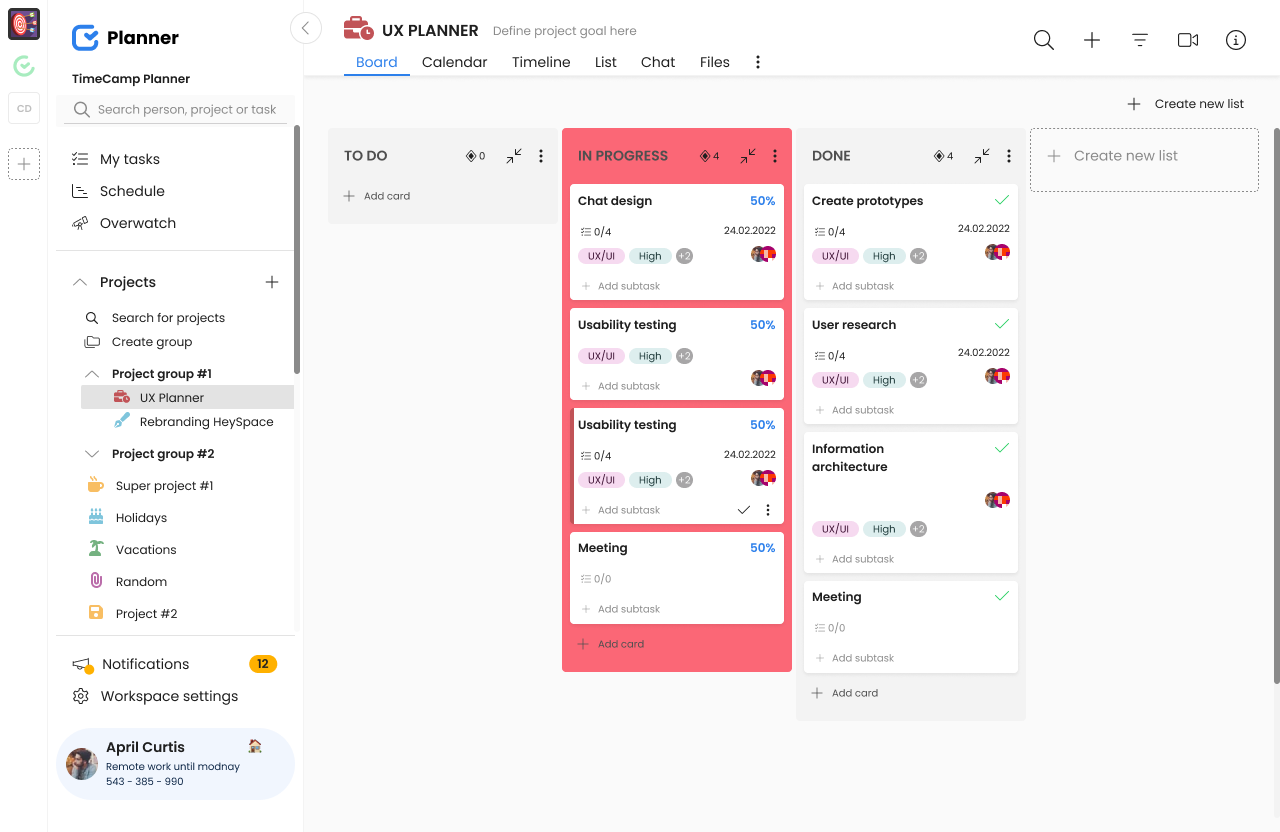Click home status icon beside April Curtis
This screenshot has height=832, width=1280.
click(x=255, y=746)
